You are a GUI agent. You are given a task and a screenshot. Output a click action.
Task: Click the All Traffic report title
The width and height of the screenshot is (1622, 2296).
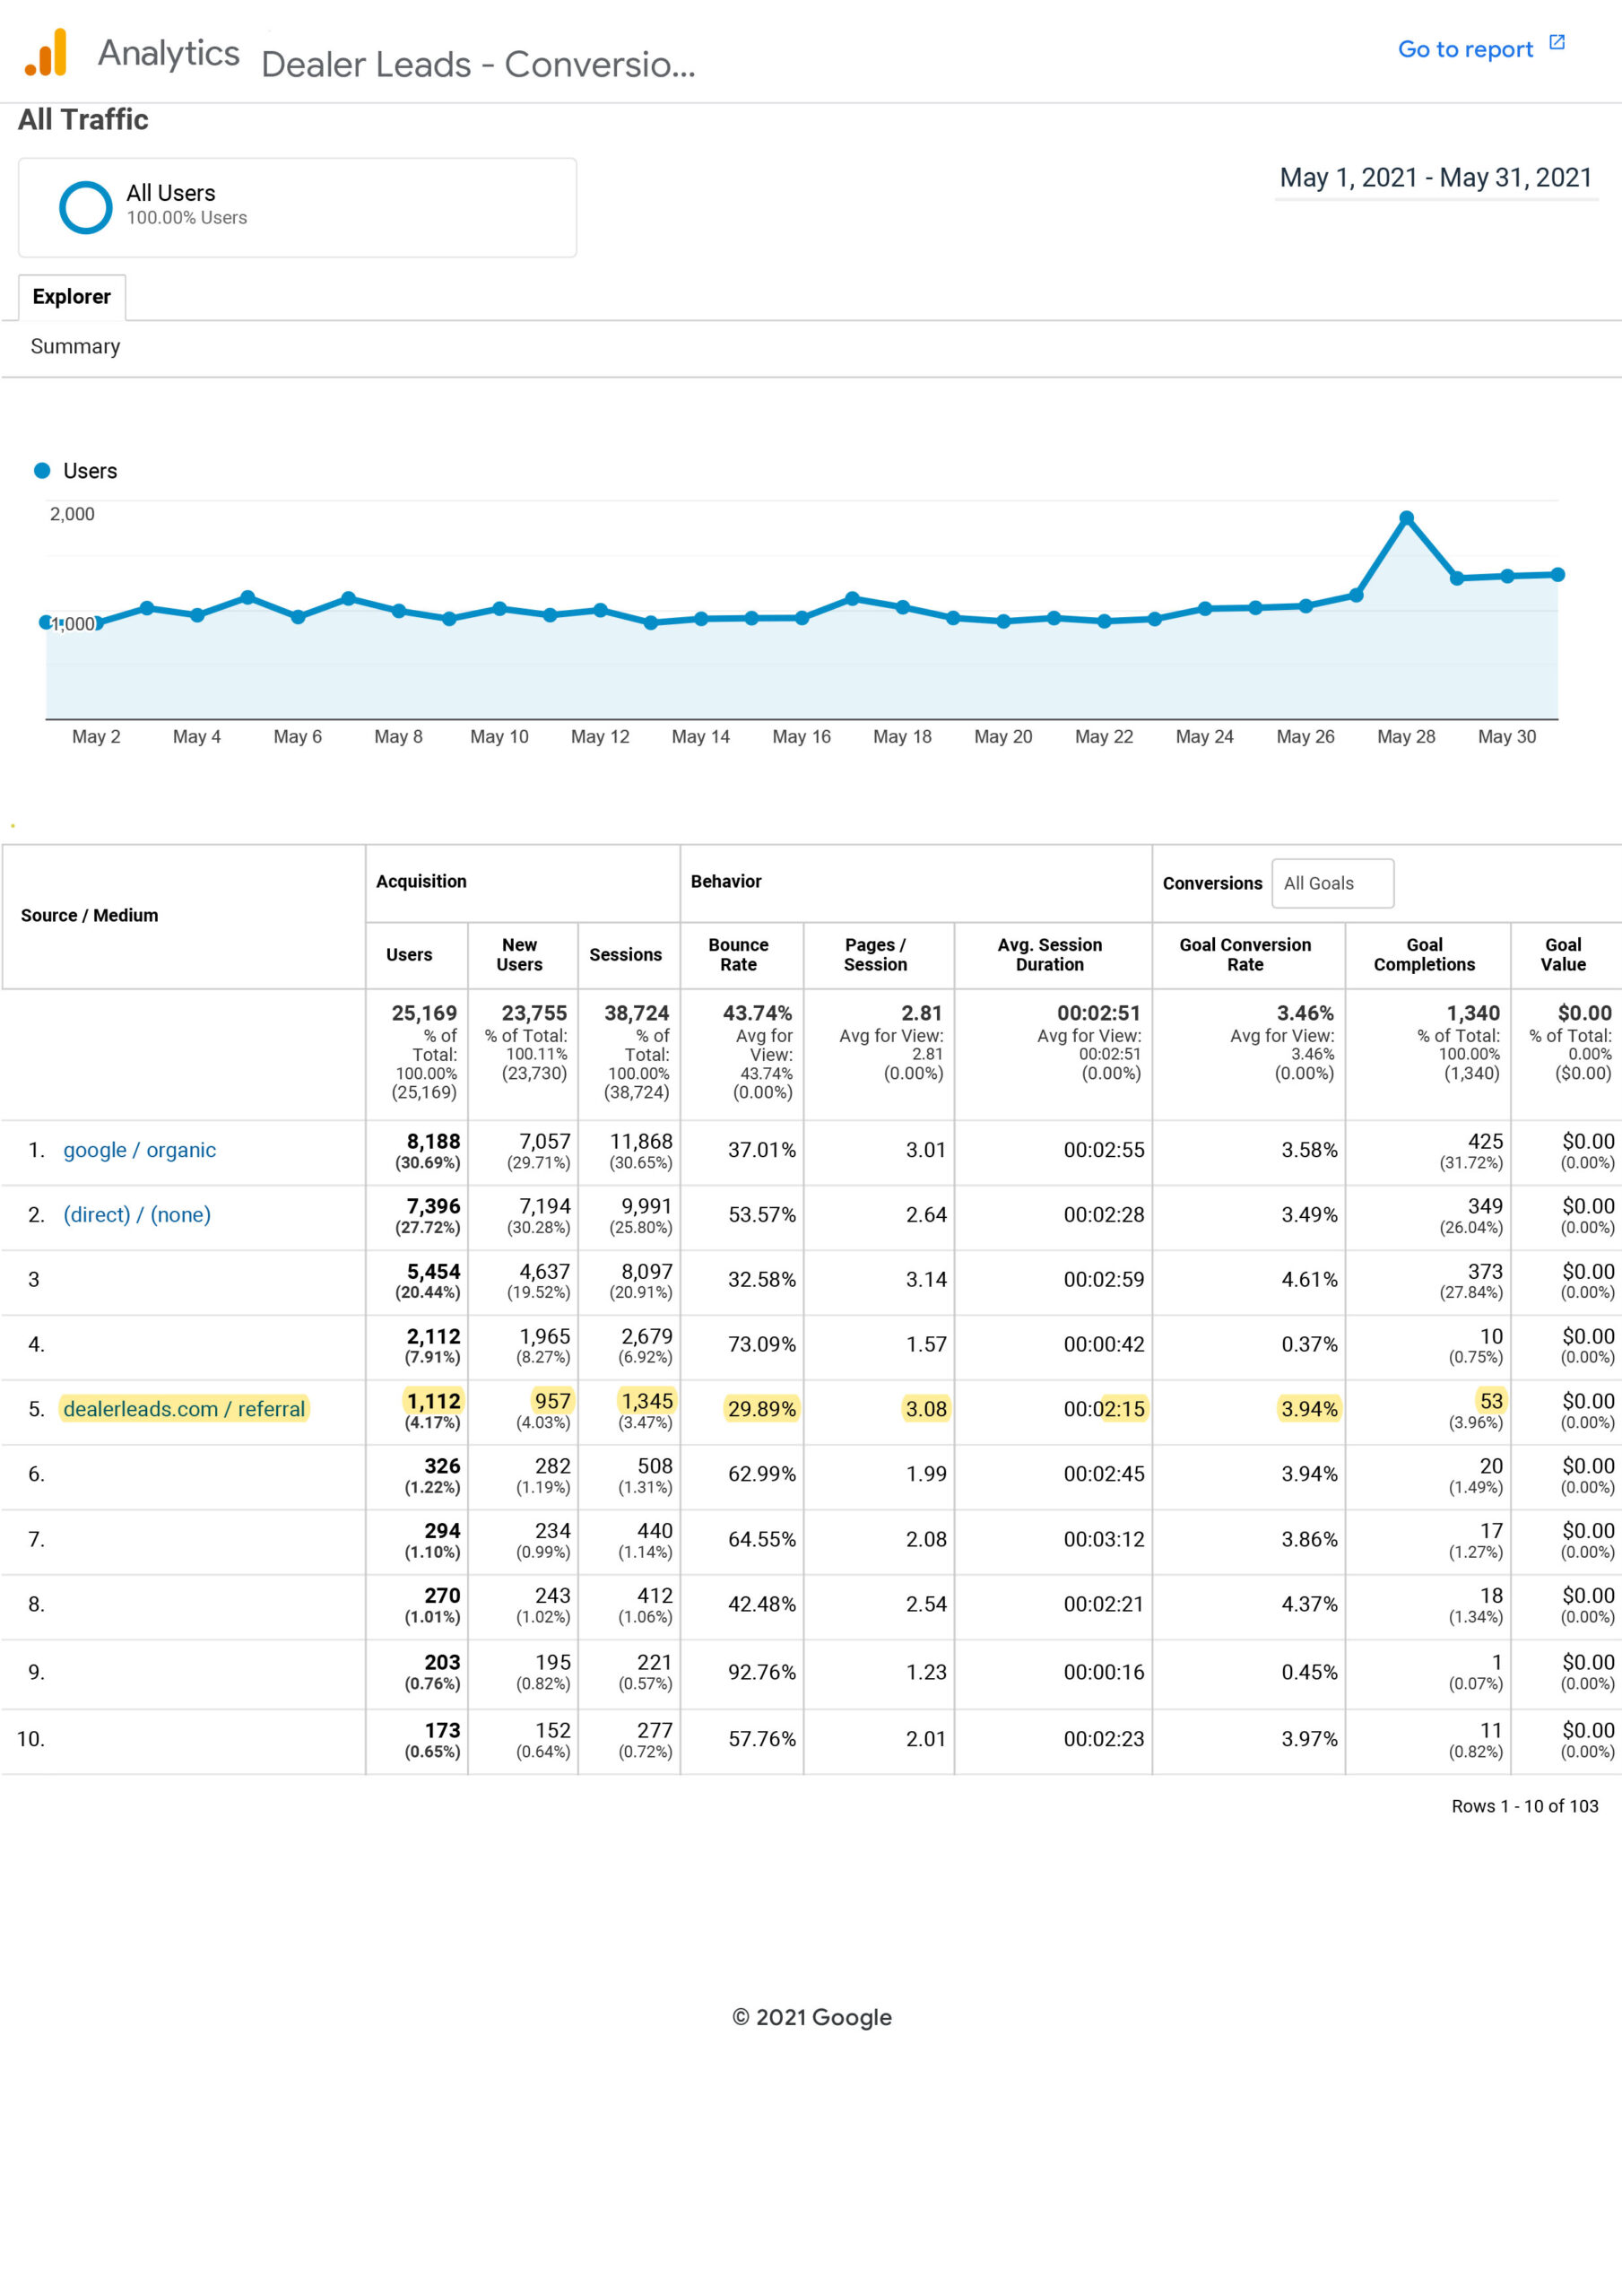tap(83, 120)
